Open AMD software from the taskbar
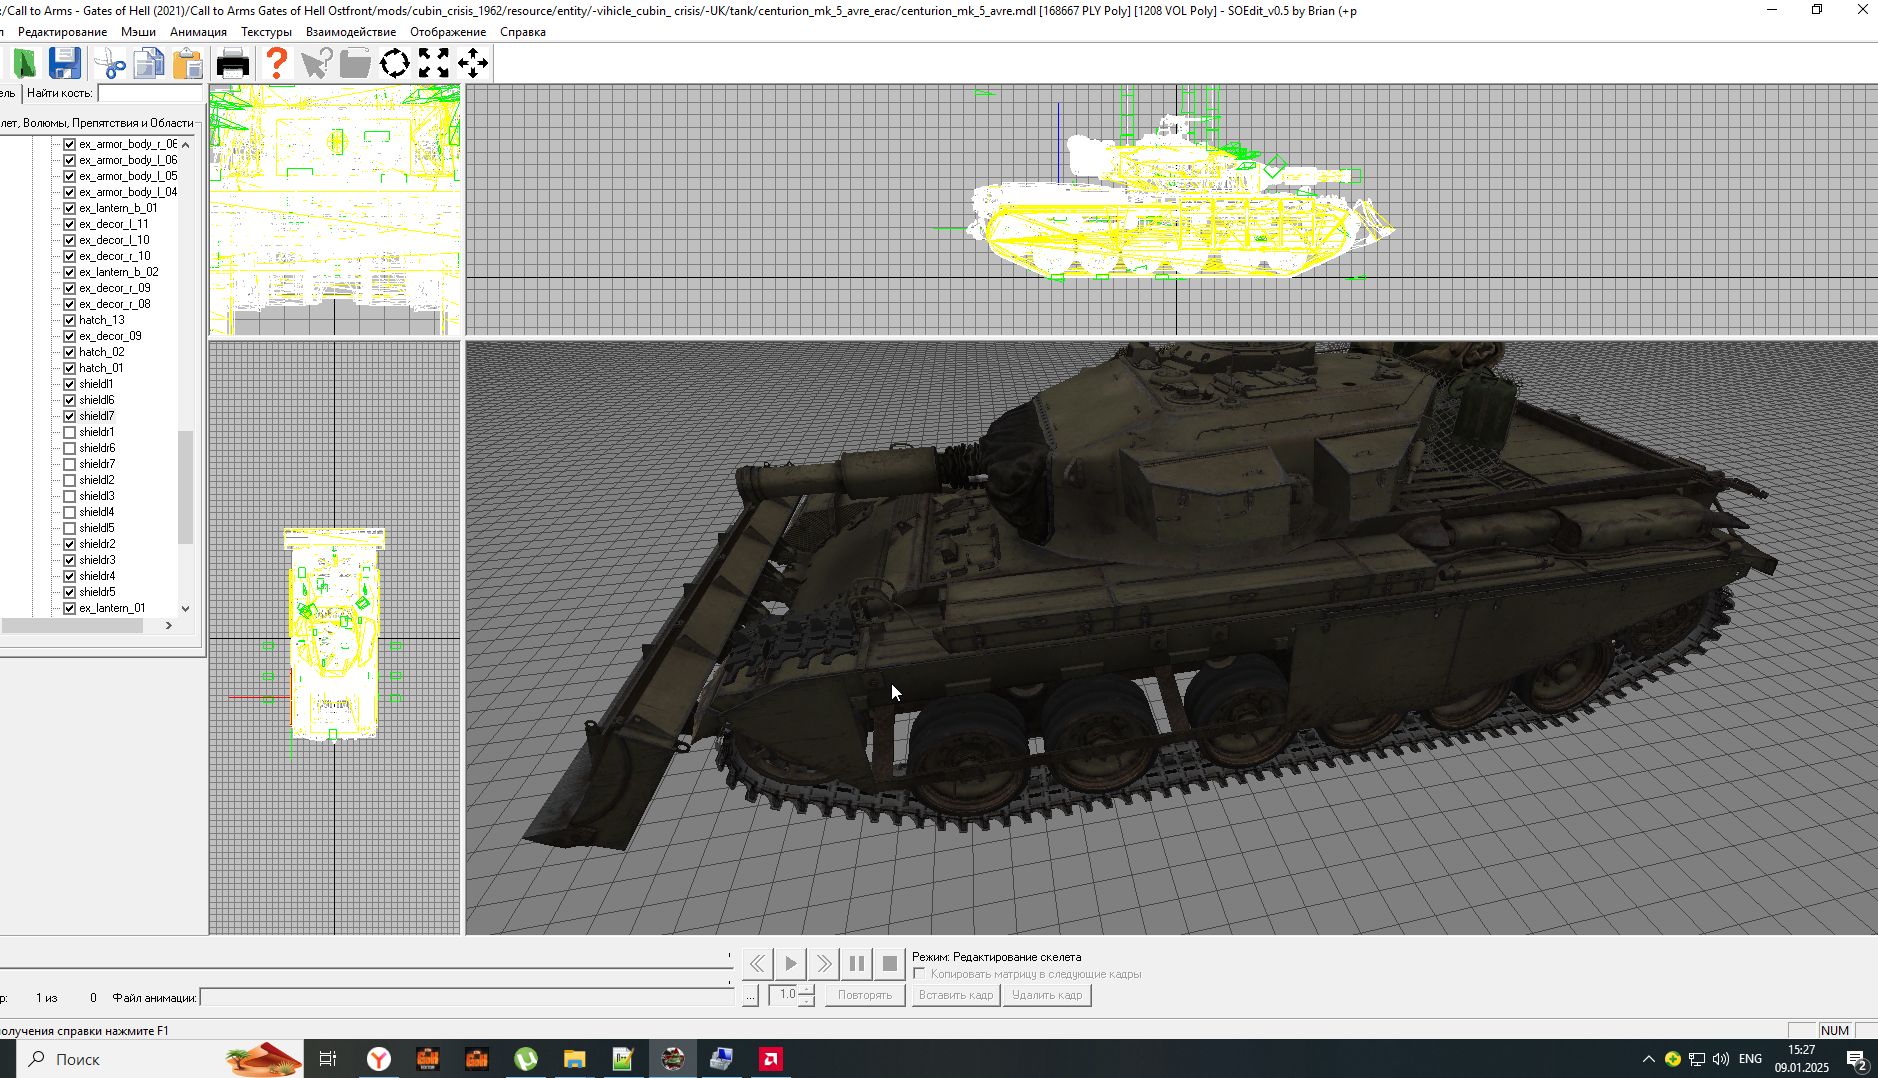The image size is (1878, 1078). 771,1059
